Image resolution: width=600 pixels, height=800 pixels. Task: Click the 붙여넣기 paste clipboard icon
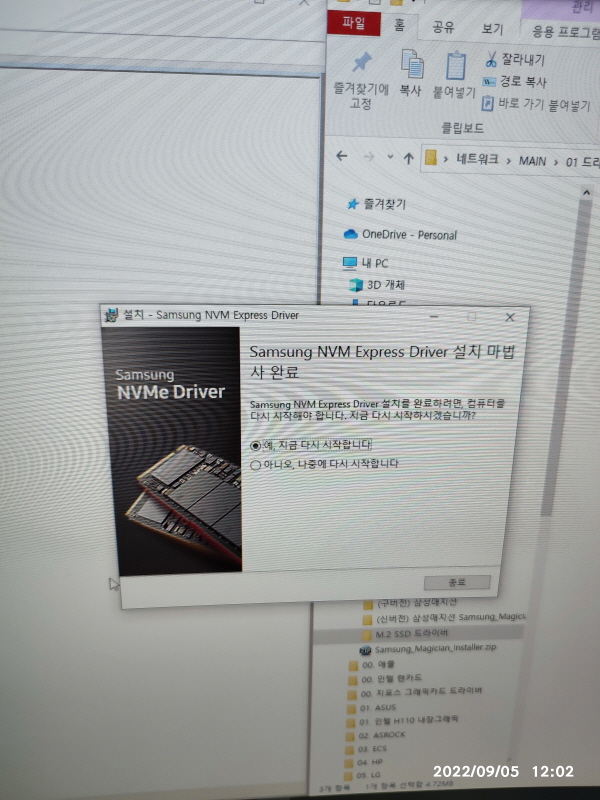(455, 66)
